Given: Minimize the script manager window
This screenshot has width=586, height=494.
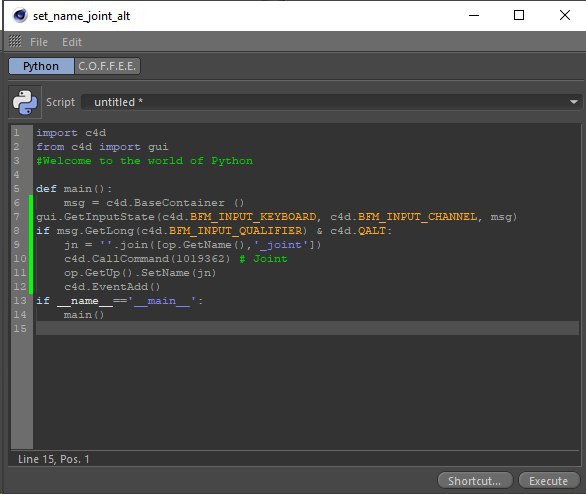Looking at the screenshot, I should 474,15.
